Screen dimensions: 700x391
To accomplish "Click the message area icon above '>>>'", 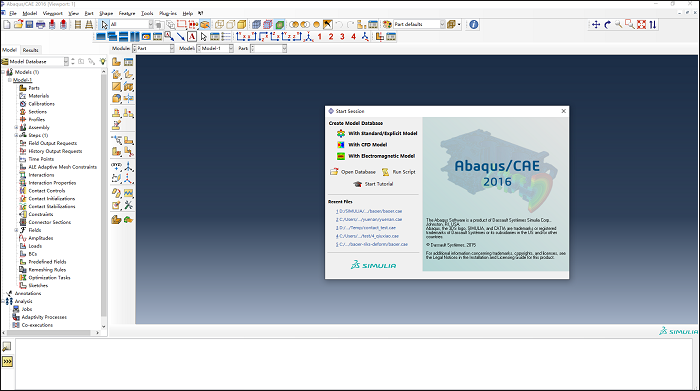I will tap(7, 346).
